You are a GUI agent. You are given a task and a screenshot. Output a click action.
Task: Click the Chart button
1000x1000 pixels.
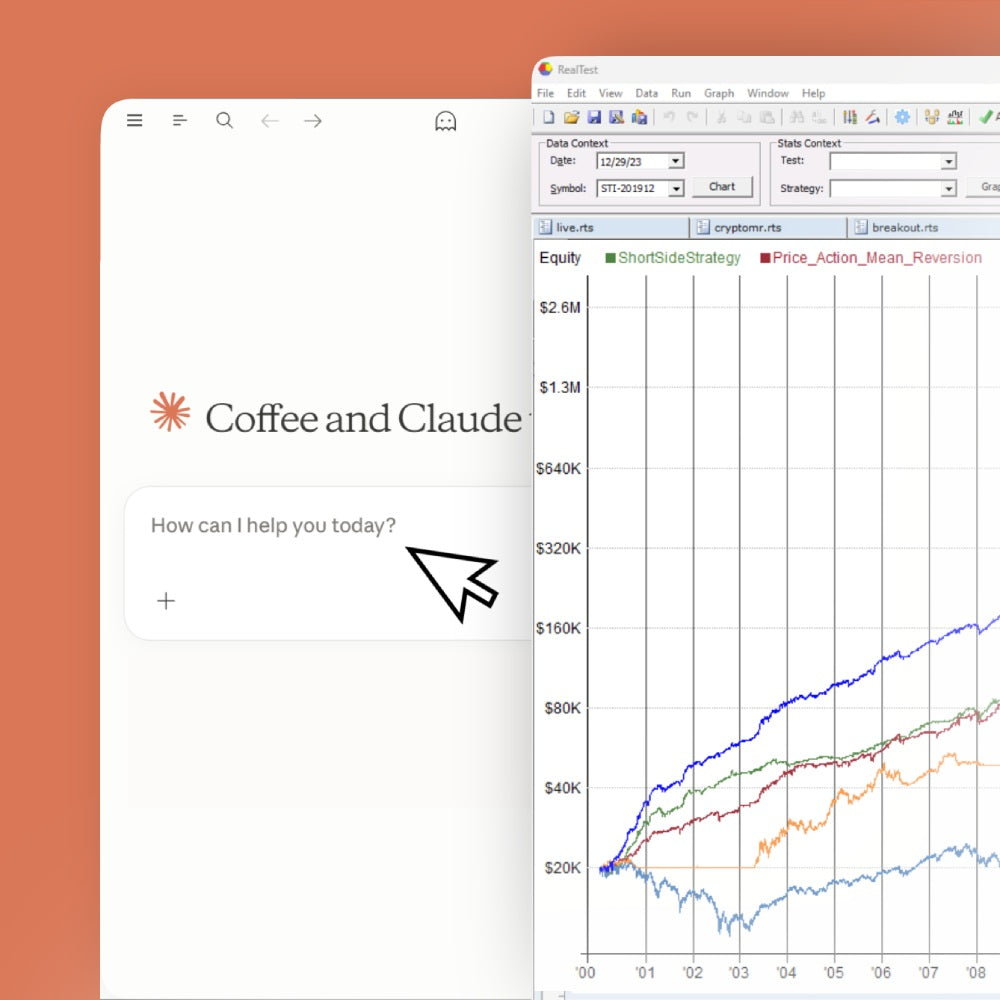click(722, 187)
